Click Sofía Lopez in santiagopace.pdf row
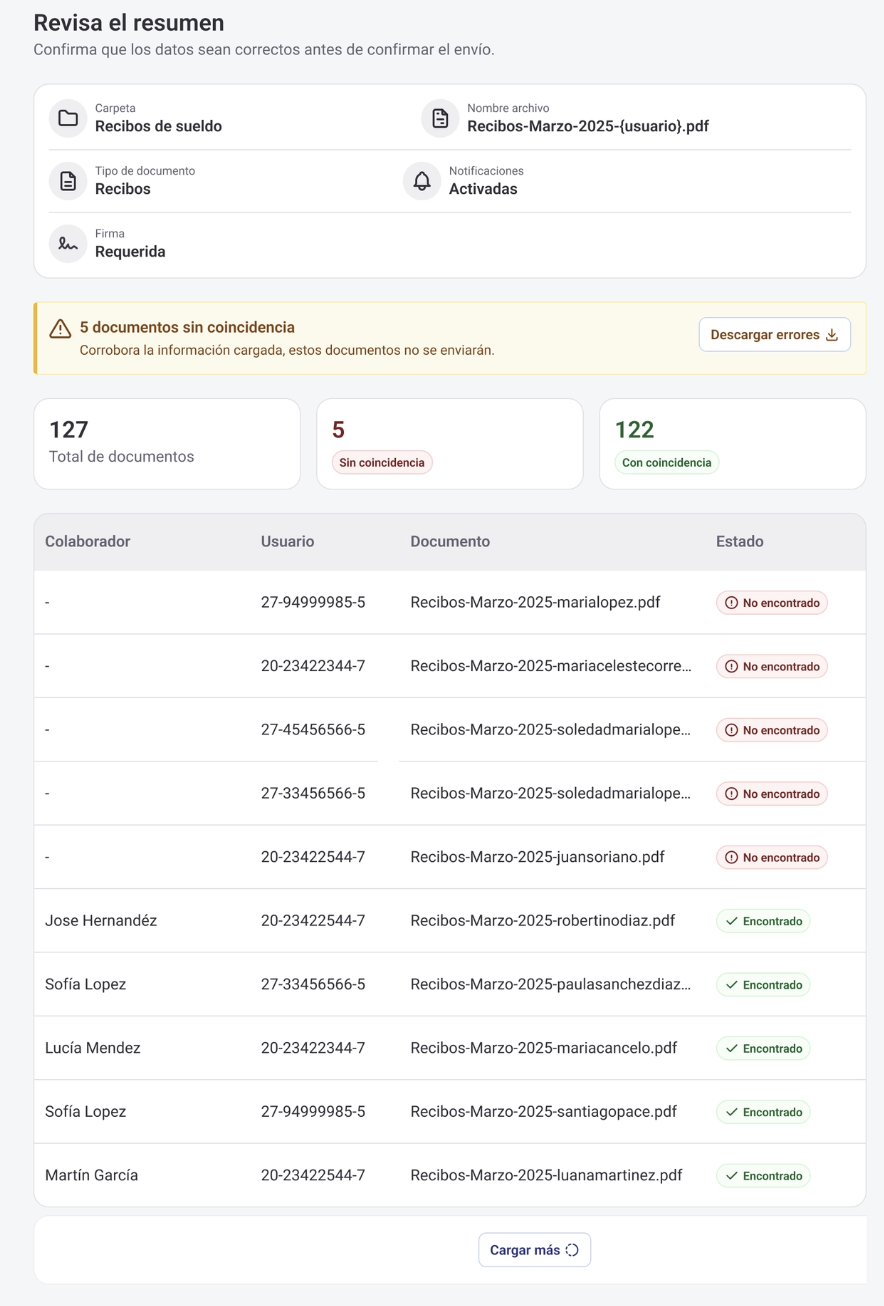884x1306 pixels. tap(86, 1112)
